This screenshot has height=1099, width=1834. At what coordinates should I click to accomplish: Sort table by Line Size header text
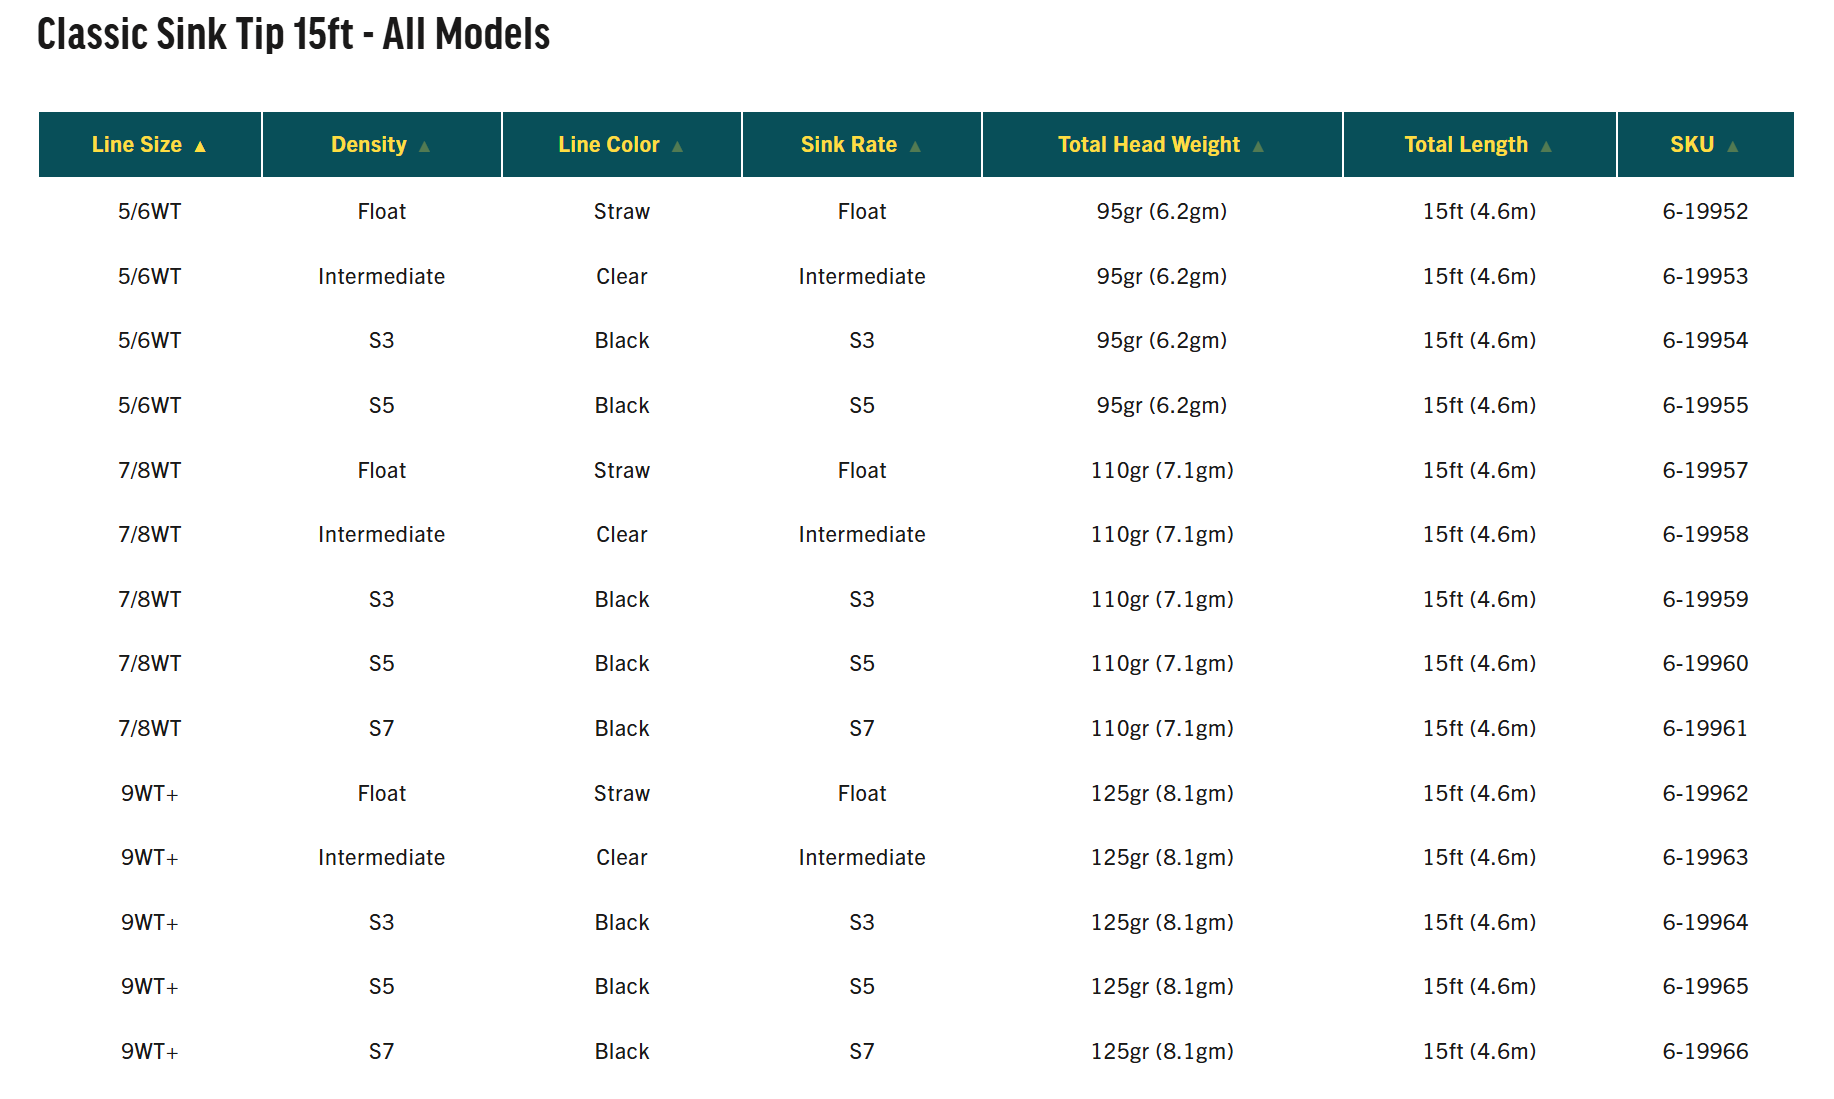coord(137,145)
